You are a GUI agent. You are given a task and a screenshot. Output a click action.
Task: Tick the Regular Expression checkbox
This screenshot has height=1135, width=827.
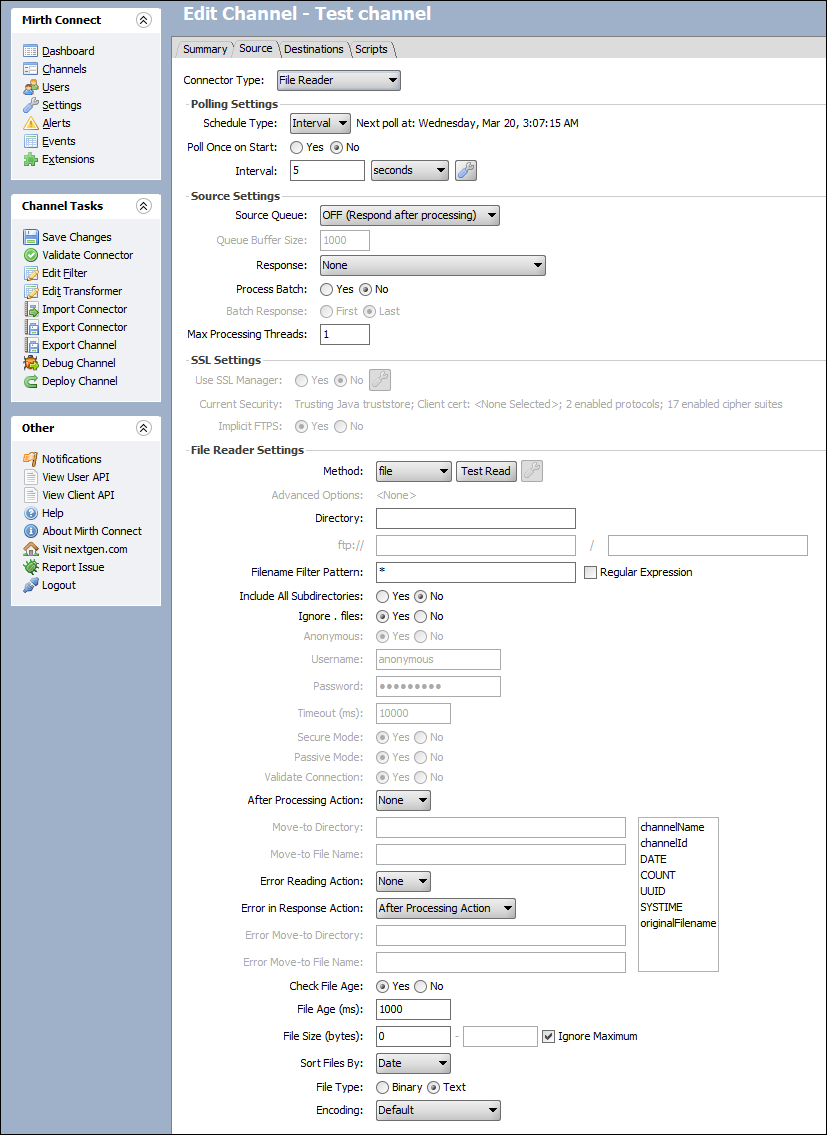pos(590,573)
